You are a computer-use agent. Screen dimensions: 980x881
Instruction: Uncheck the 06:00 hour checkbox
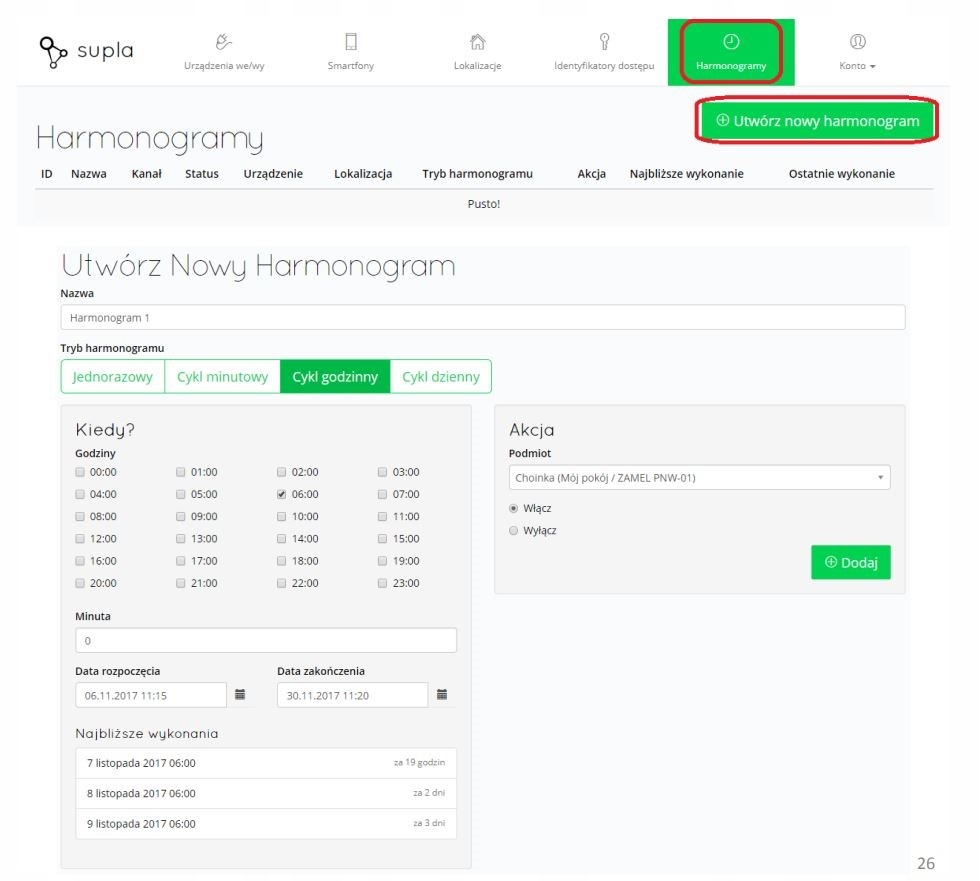click(x=281, y=494)
